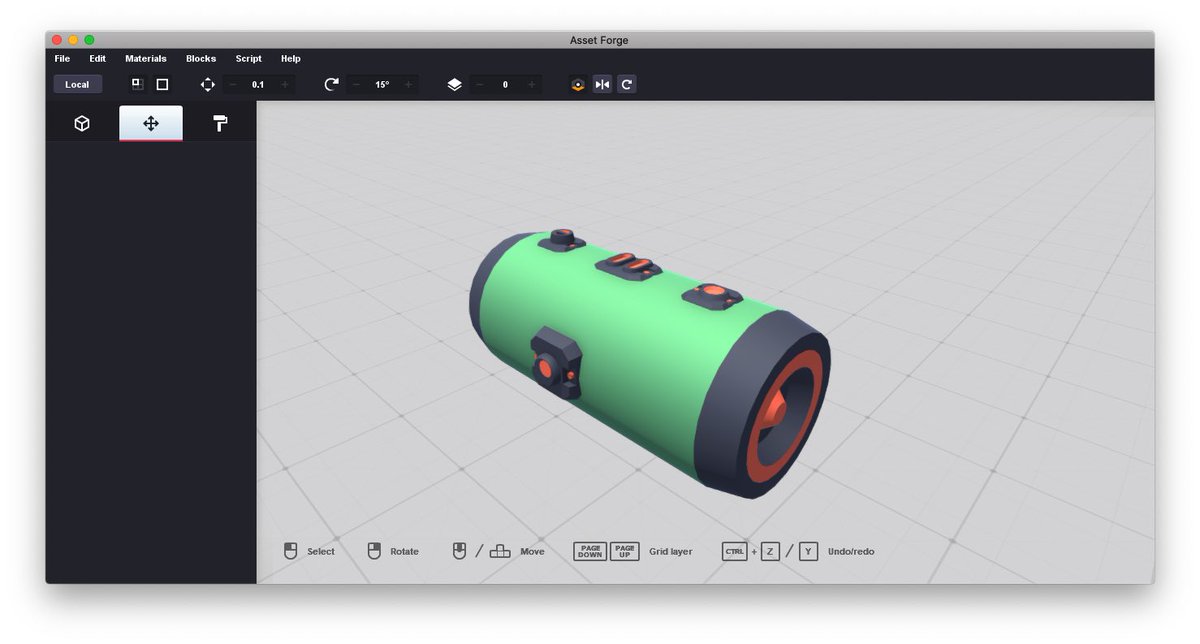This screenshot has width=1200, height=644.
Task: Click the CTRL key hint
Action: (734, 551)
